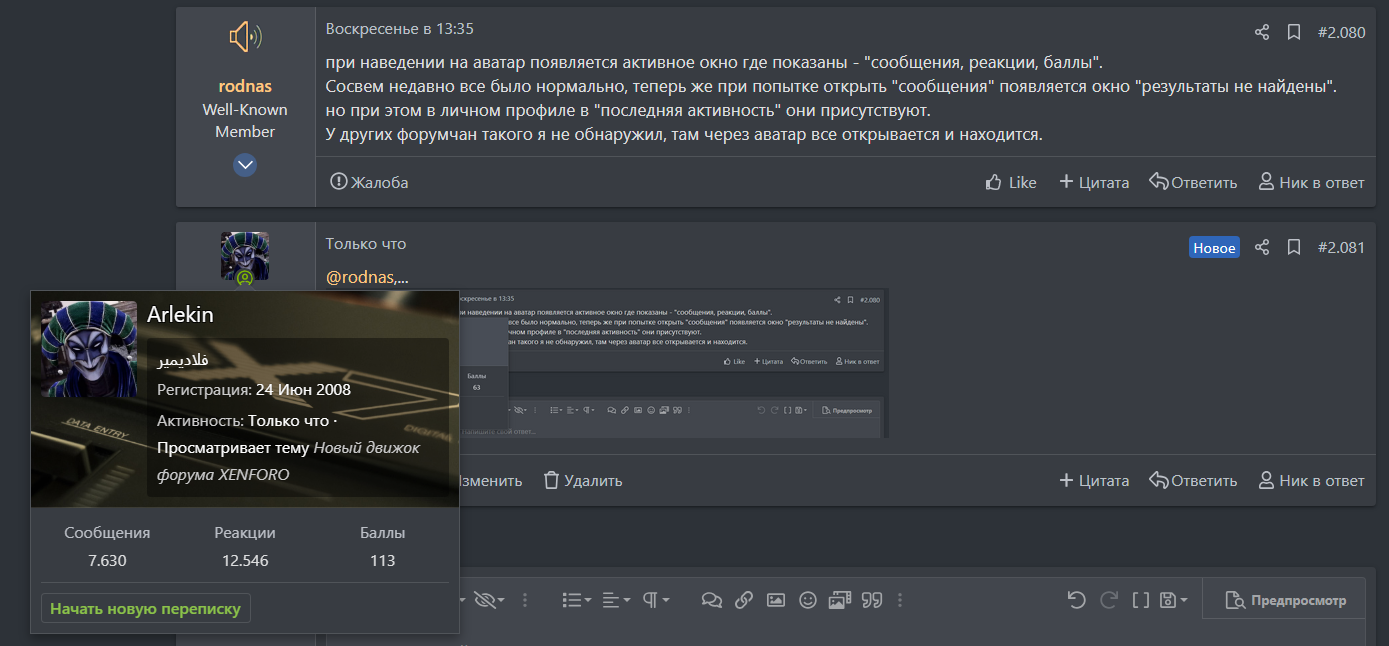Insert a conversation mention via speech-bubbles icon

click(711, 600)
